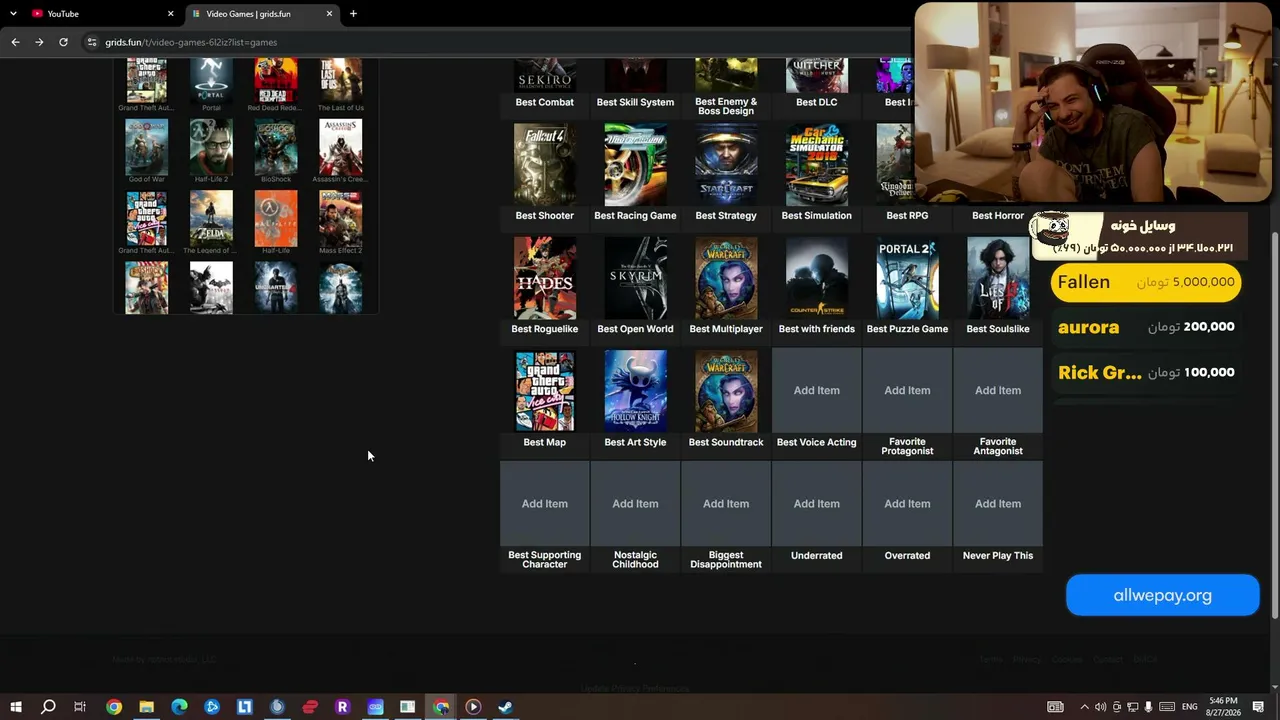The image size is (1280, 720).
Task: Open Steam from the taskbar
Action: pos(505,707)
